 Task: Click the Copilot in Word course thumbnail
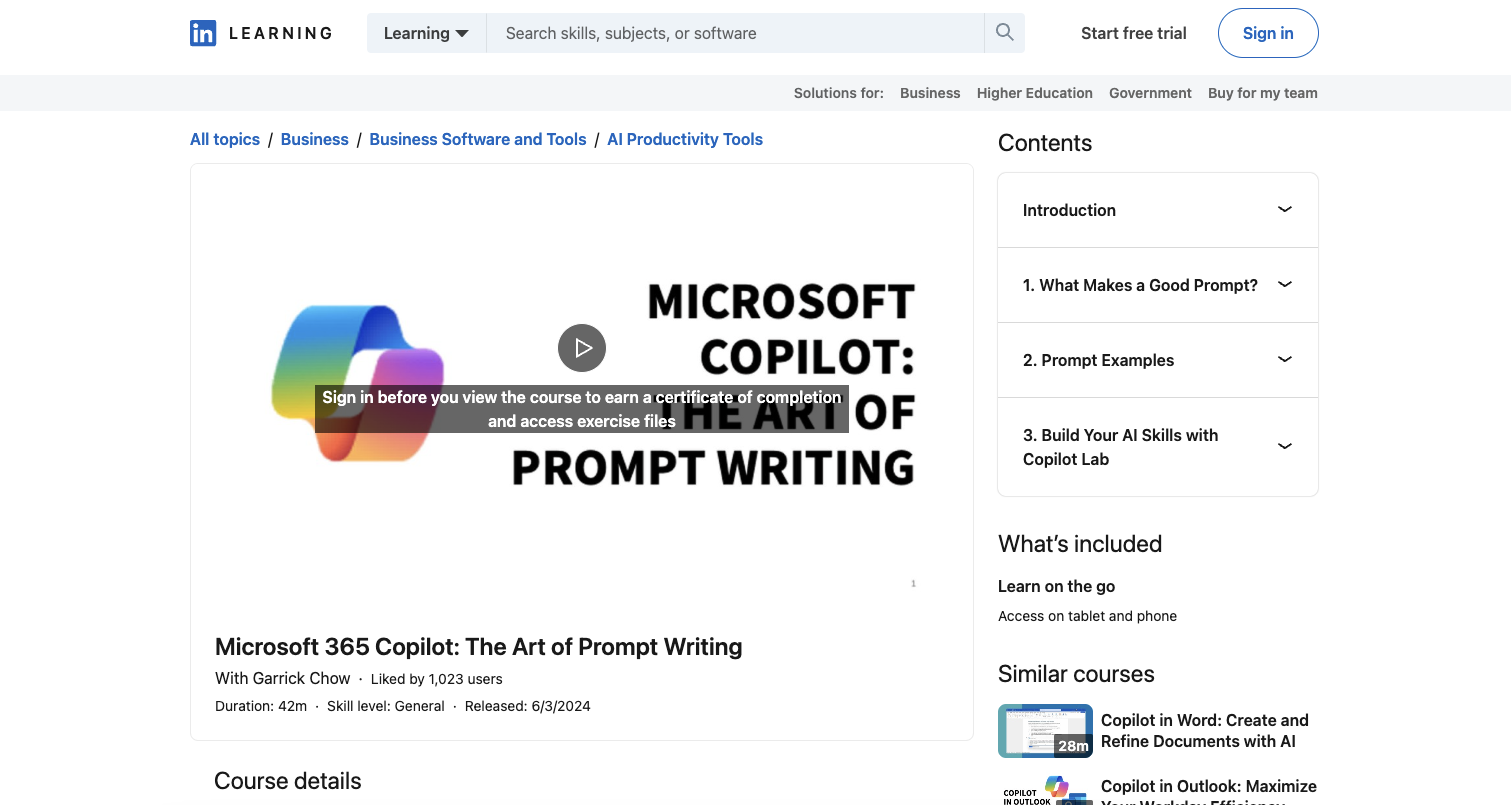(1044, 730)
